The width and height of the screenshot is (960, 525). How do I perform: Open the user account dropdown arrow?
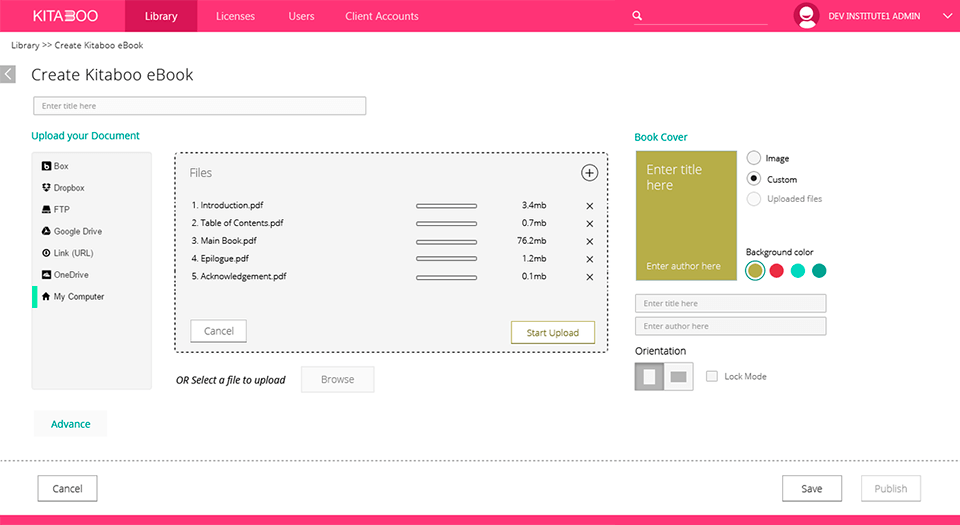pos(948,17)
